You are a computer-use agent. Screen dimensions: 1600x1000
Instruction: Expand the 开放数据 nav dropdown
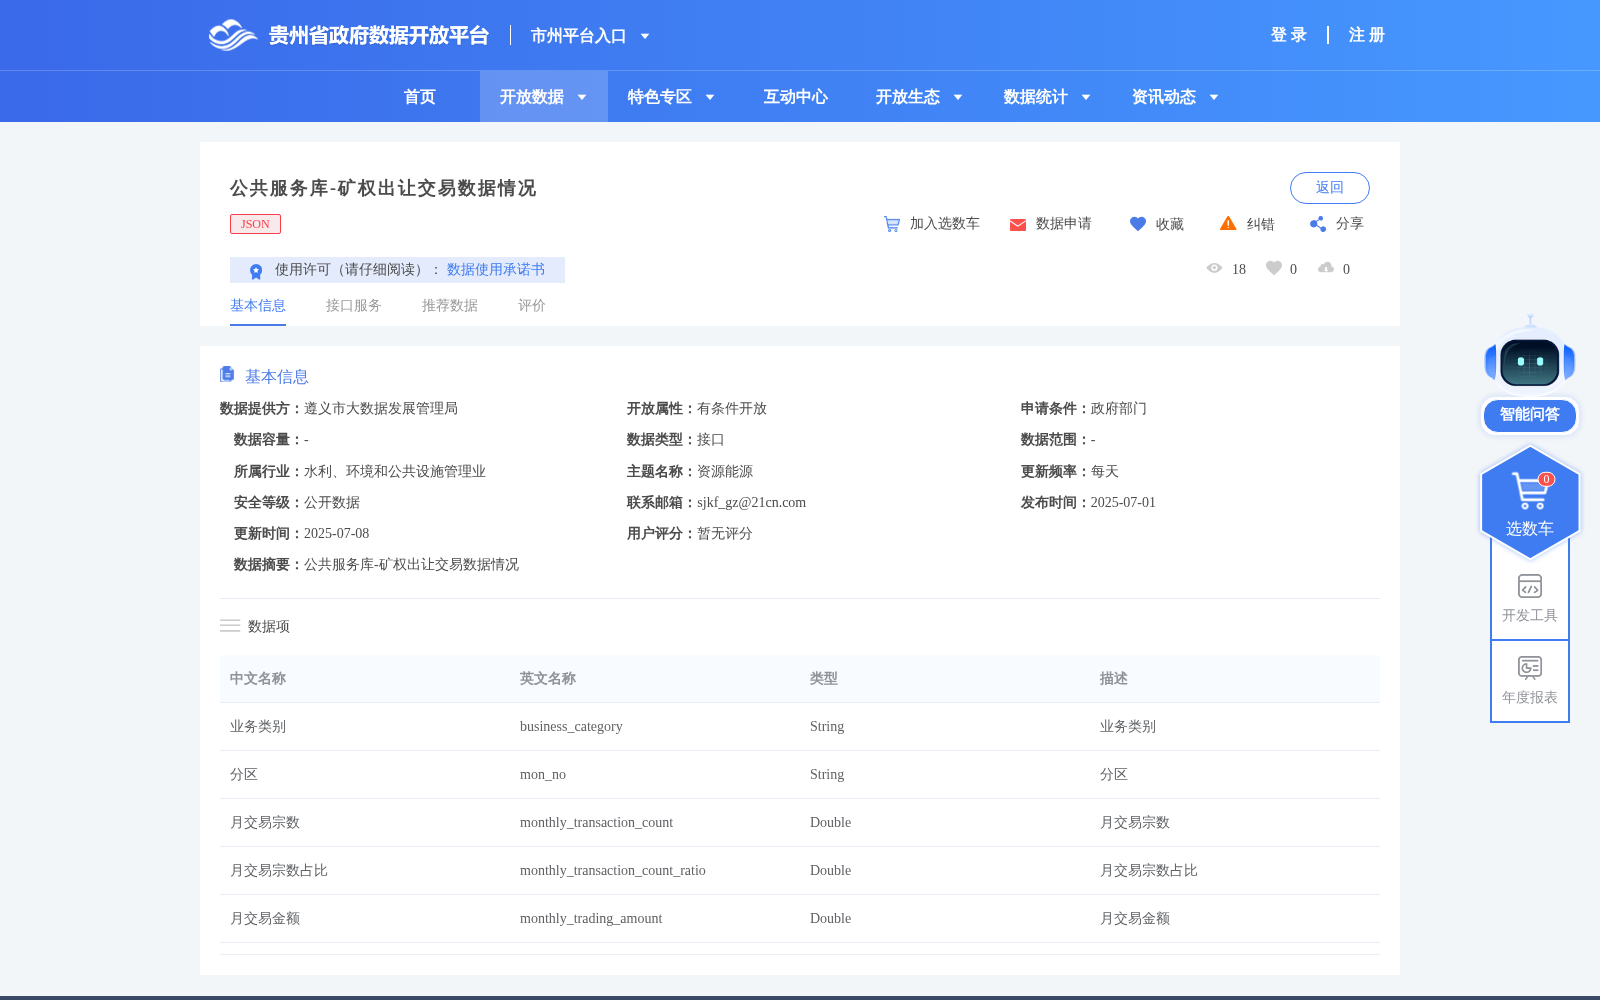[582, 97]
